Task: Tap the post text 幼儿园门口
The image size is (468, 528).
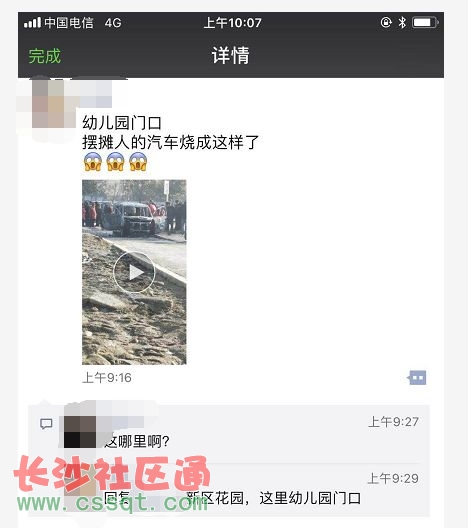Action: 122,123
